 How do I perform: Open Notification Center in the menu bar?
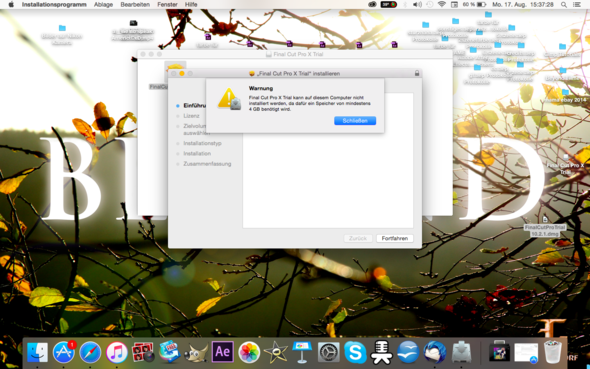pos(576,5)
